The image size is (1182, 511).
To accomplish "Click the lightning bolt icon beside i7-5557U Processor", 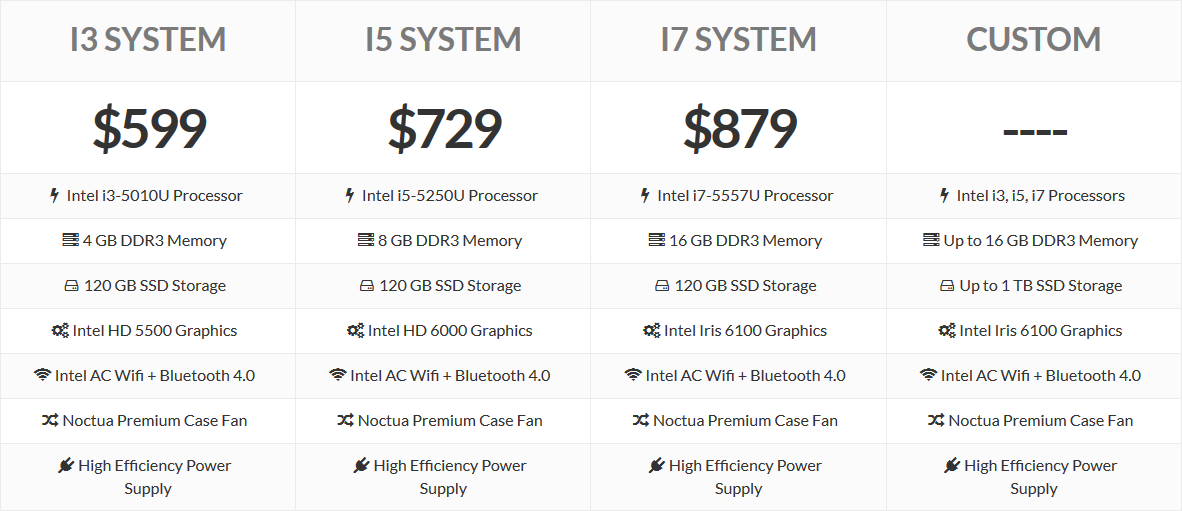I will (x=645, y=196).
